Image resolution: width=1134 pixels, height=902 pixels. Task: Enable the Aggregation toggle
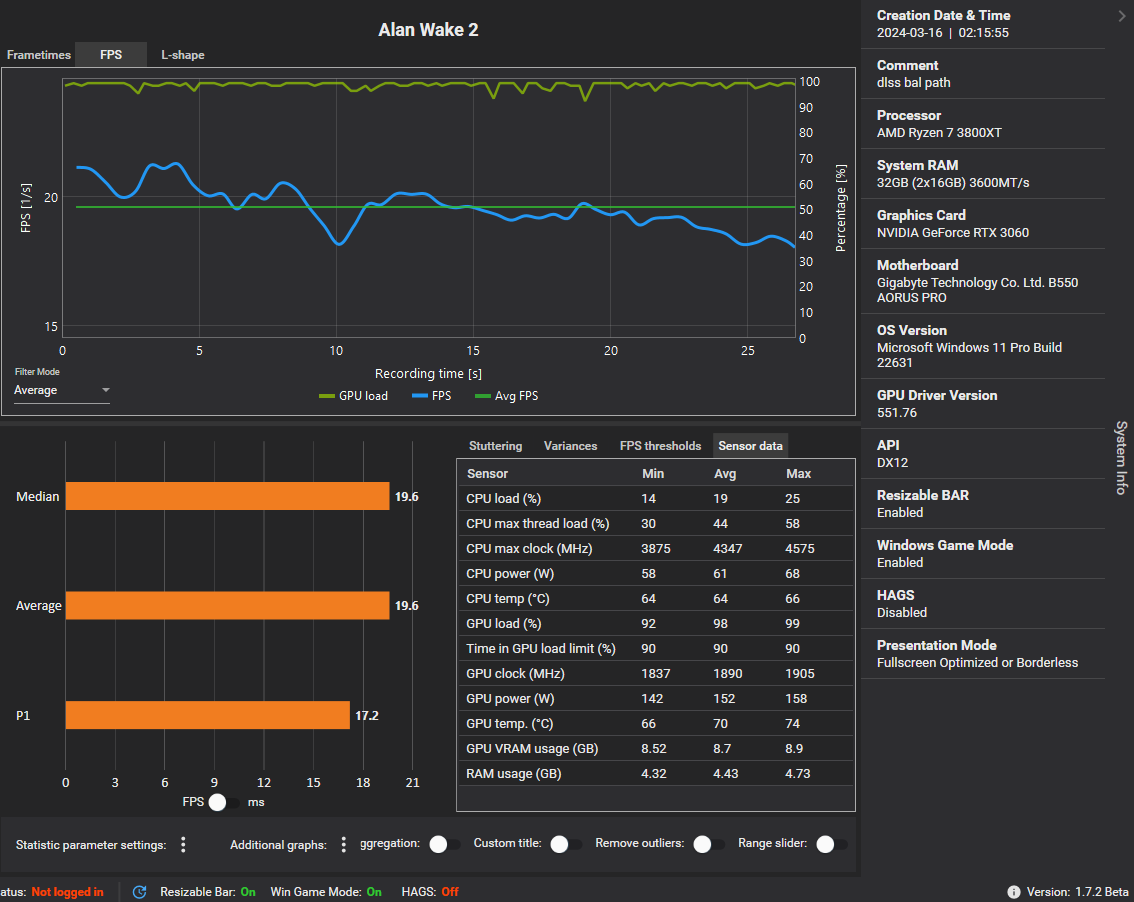pyautogui.click(x=445, y=844)
